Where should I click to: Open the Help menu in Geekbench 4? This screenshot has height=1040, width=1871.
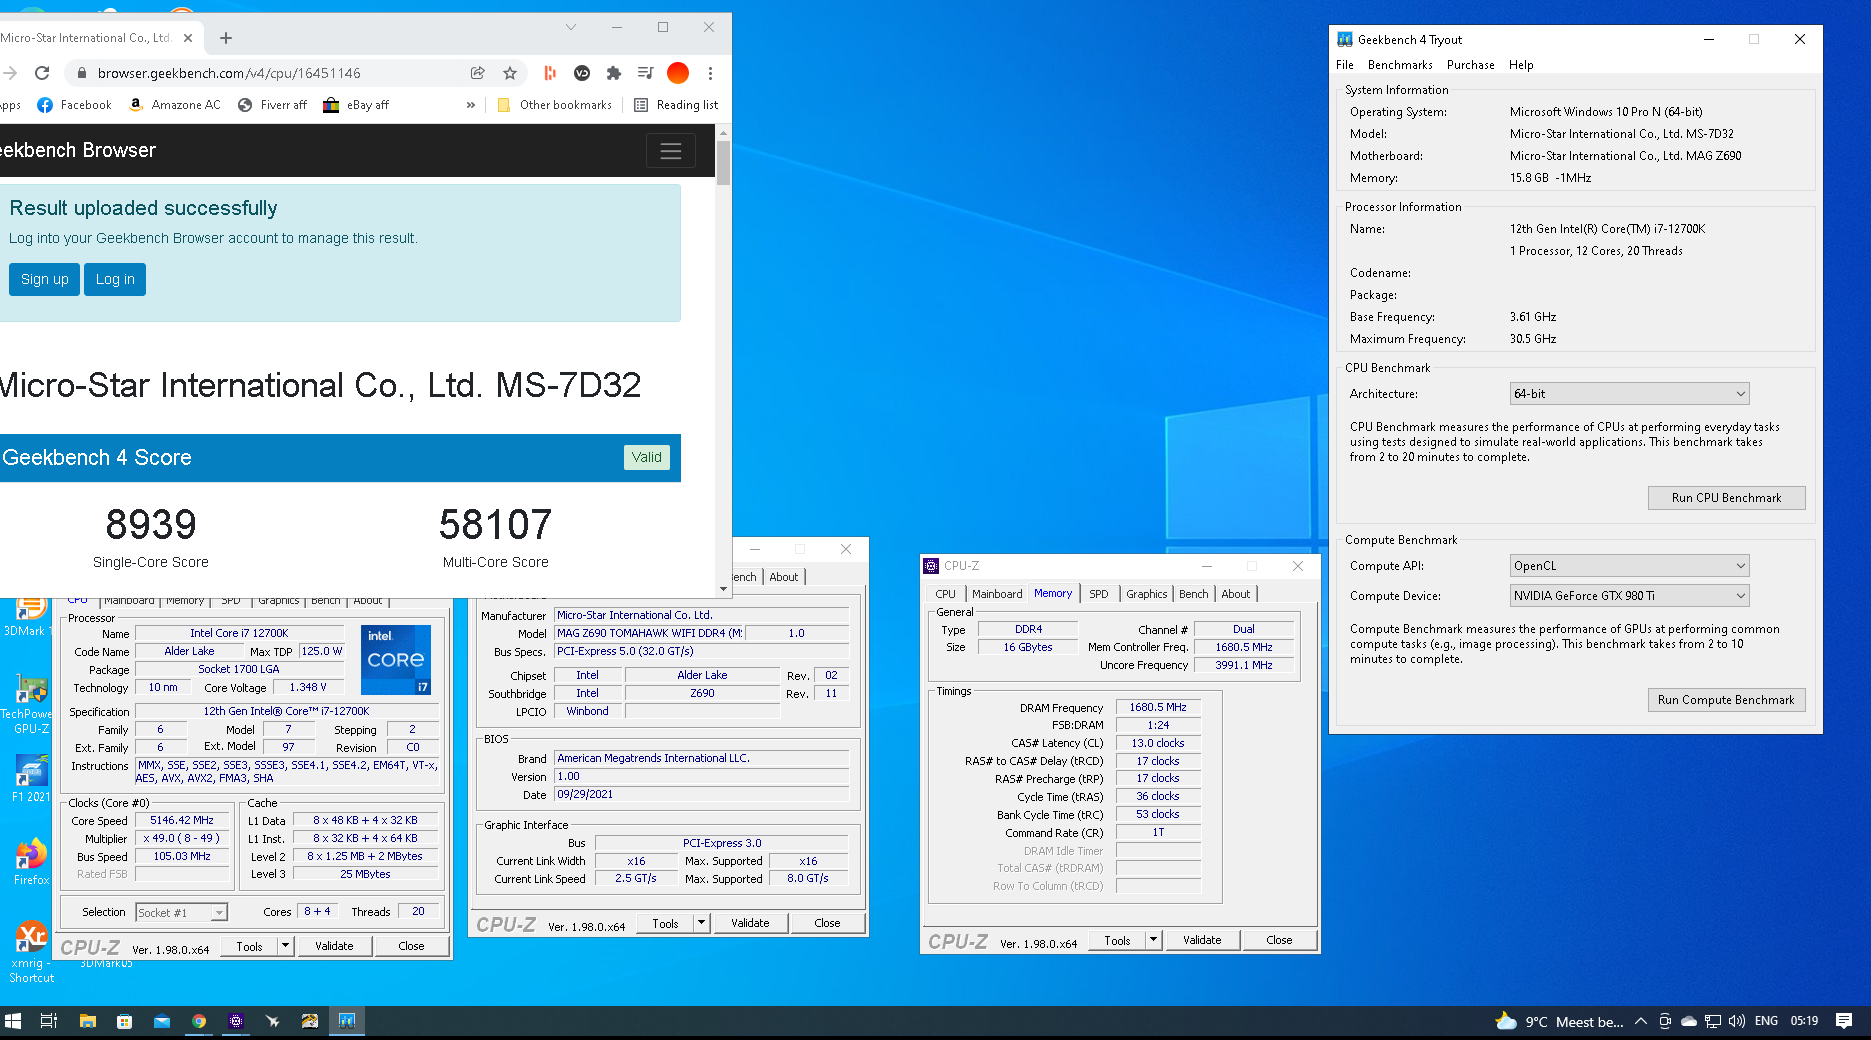point(1521,65)
